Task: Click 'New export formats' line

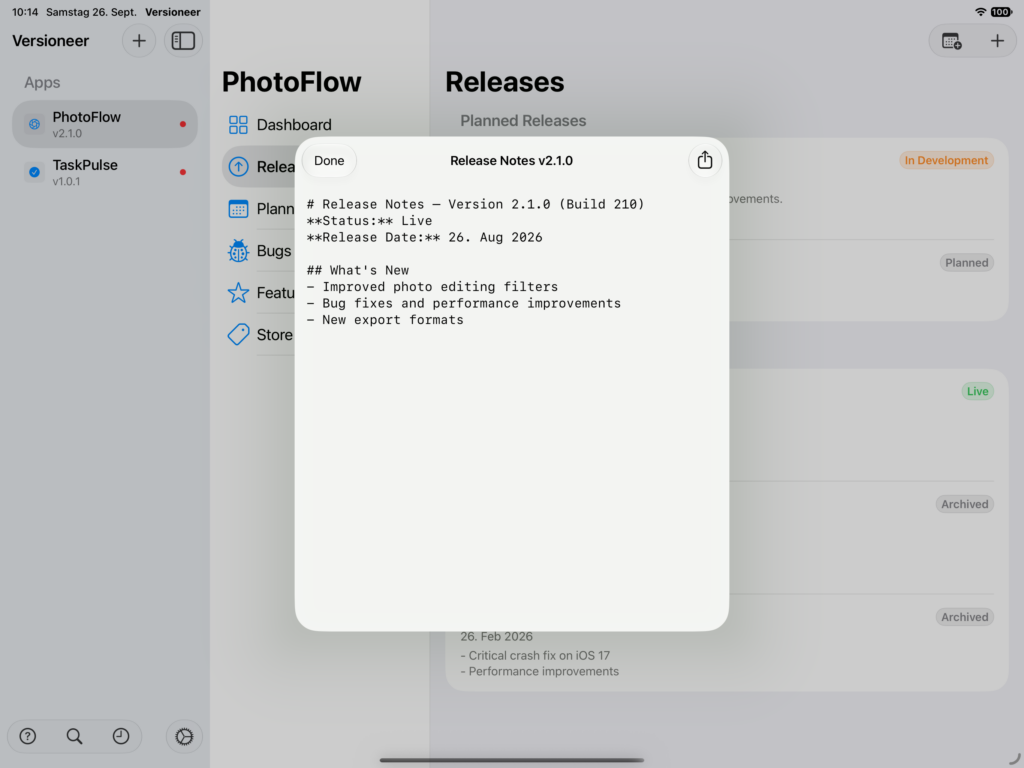Action: [x=385, y=320]
